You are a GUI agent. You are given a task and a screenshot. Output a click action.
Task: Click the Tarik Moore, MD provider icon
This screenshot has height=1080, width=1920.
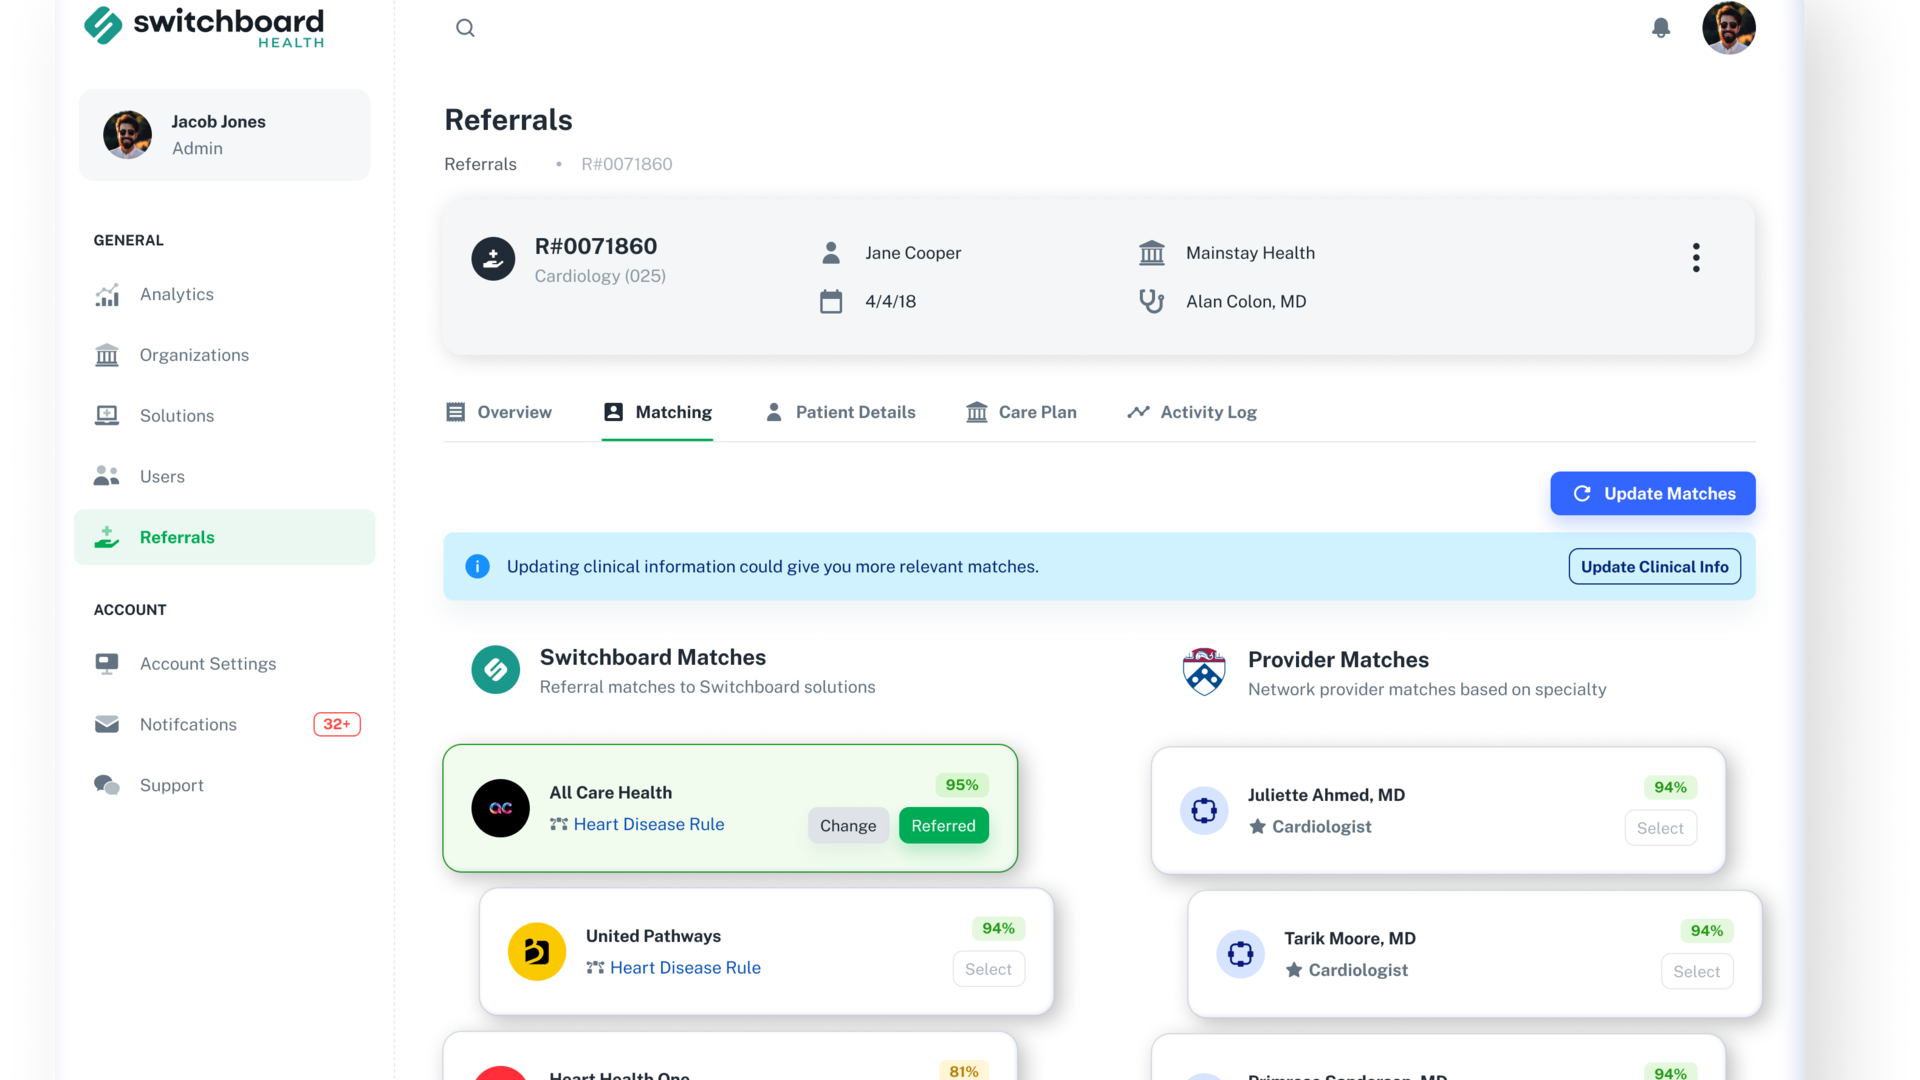click(1241, 954)
